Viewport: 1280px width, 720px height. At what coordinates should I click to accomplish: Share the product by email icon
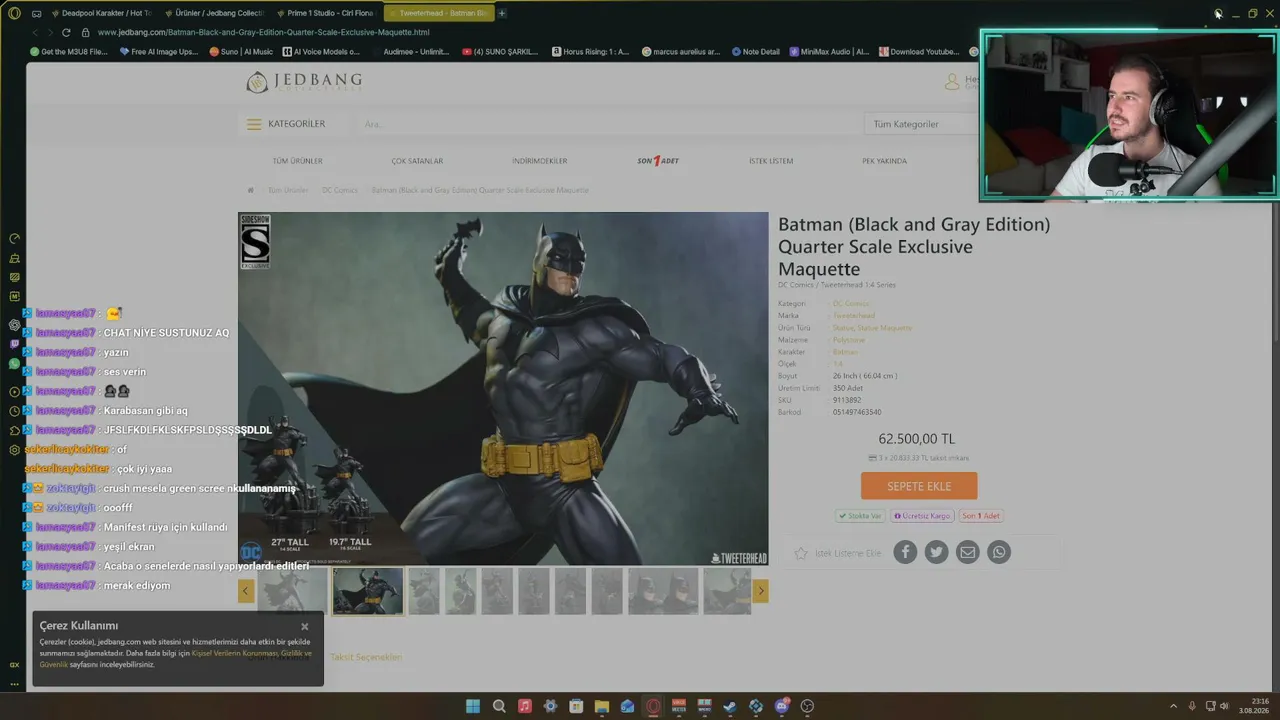[x=967, y=552]
